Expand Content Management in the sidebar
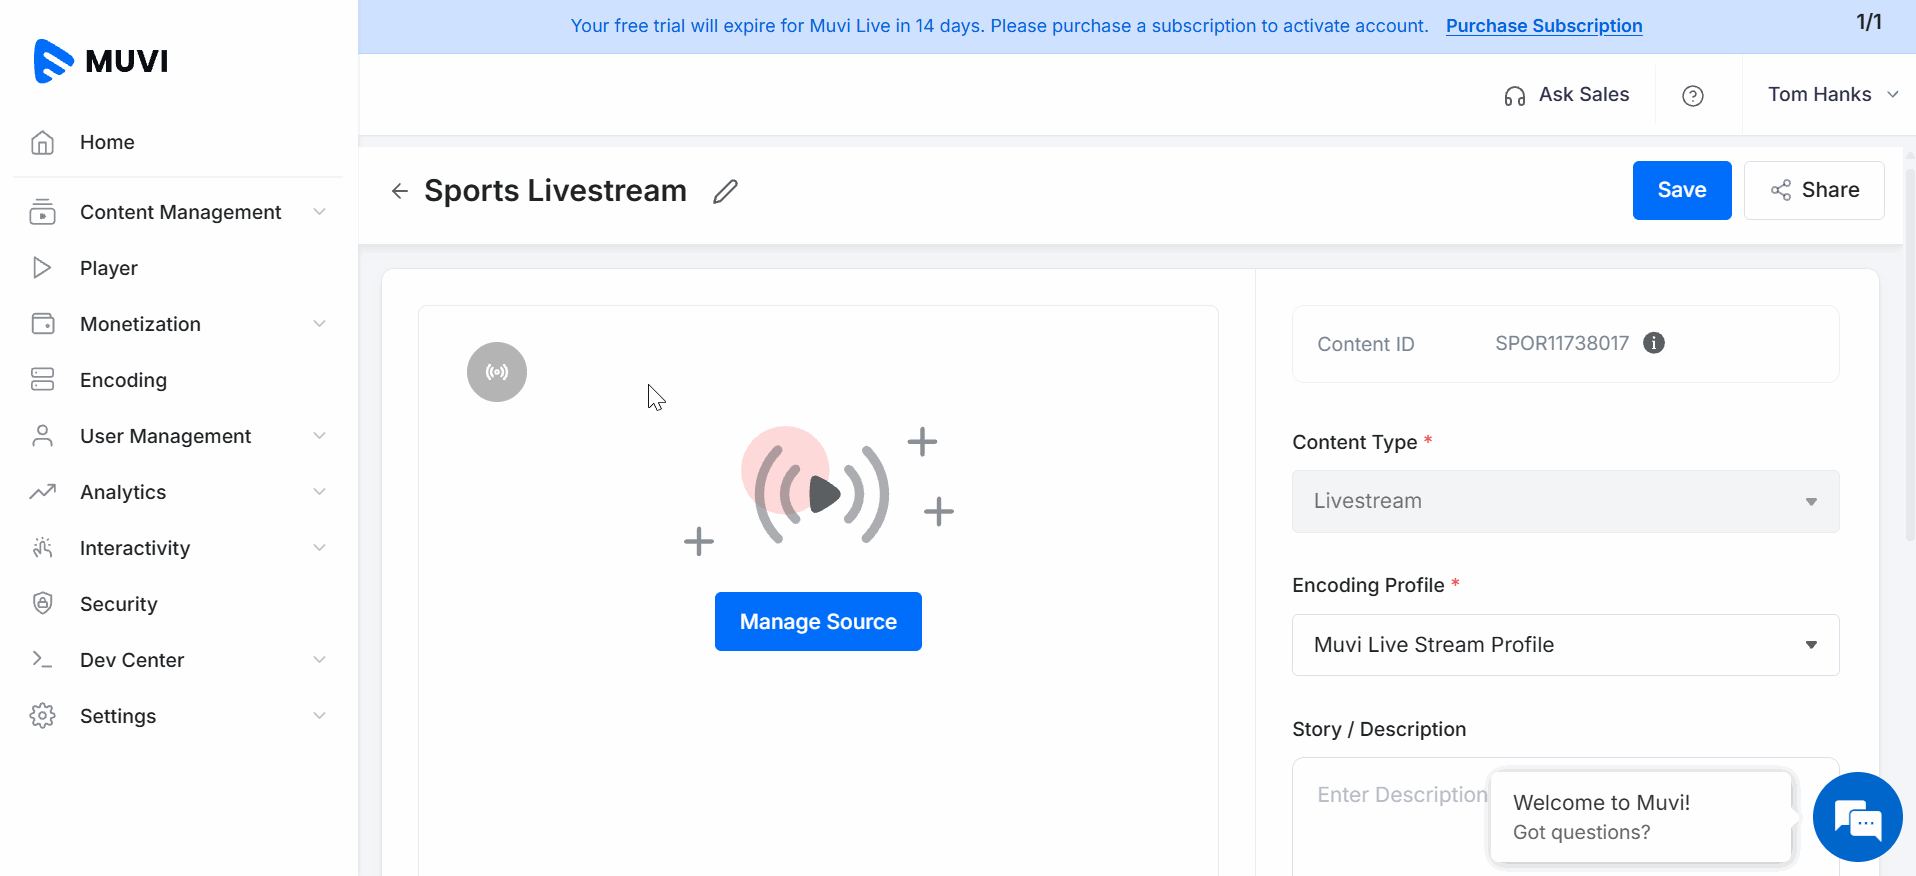Viewport: 1916px width, 876px height. pos(180,212)
